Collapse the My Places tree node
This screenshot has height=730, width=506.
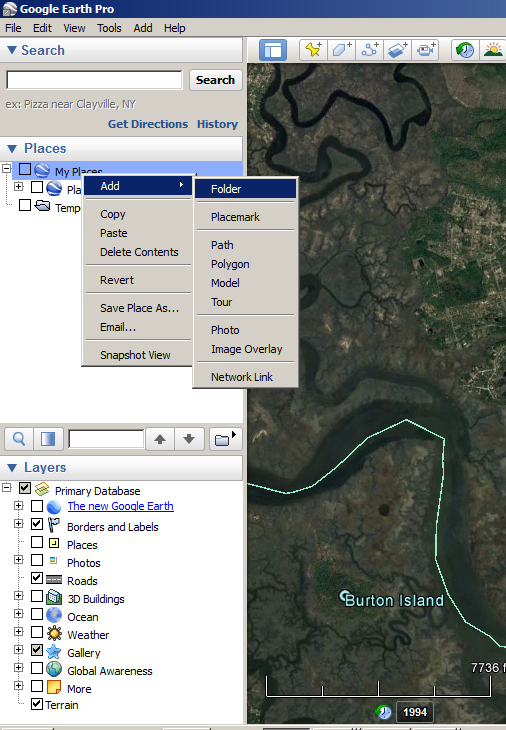pyautogui.click(x=7, y=168)
